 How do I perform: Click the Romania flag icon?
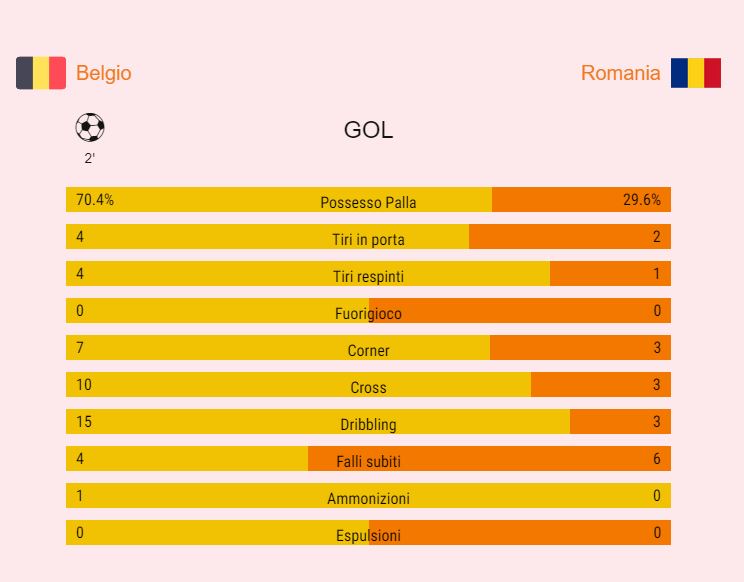[695, 73]
